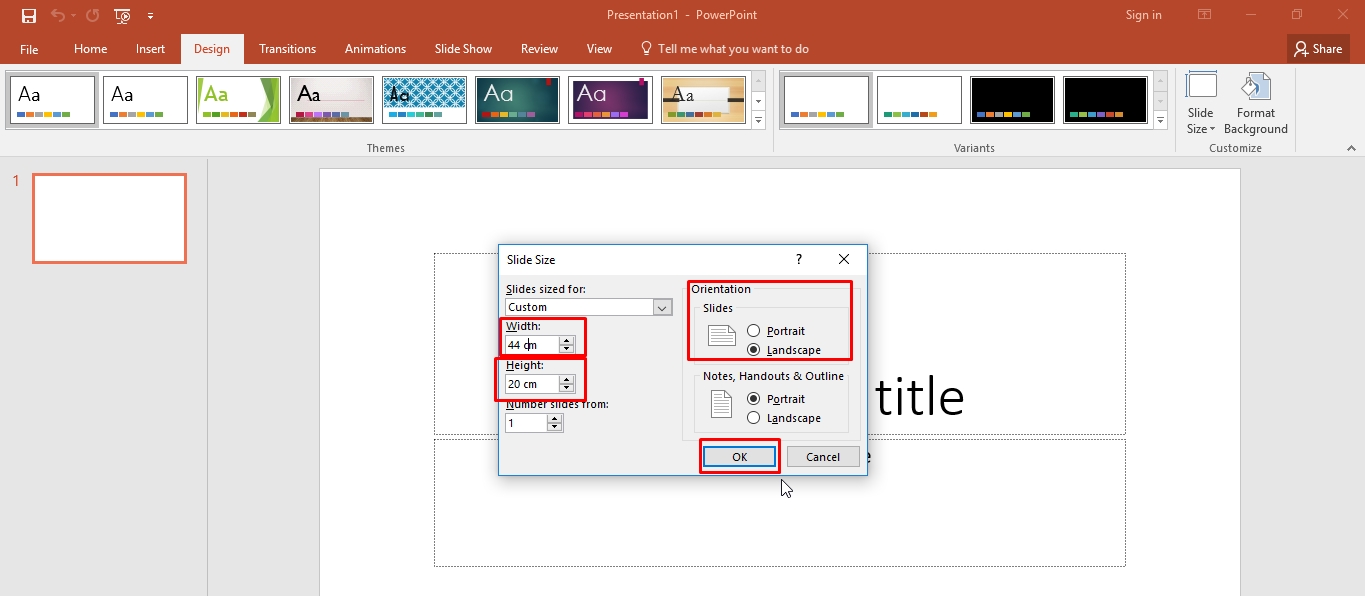Select Landscape for Notes, Handouts & Outline

coord(753,418)
